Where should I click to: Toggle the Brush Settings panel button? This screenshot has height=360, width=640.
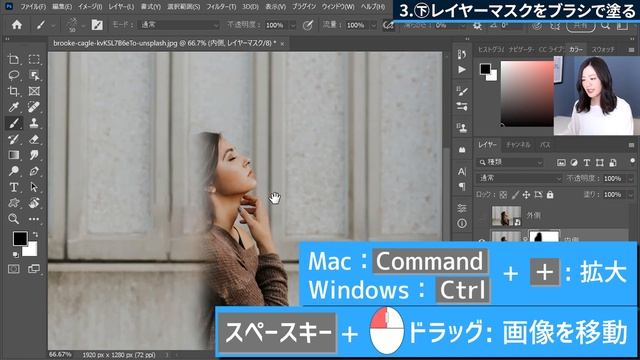pos(97,25)
